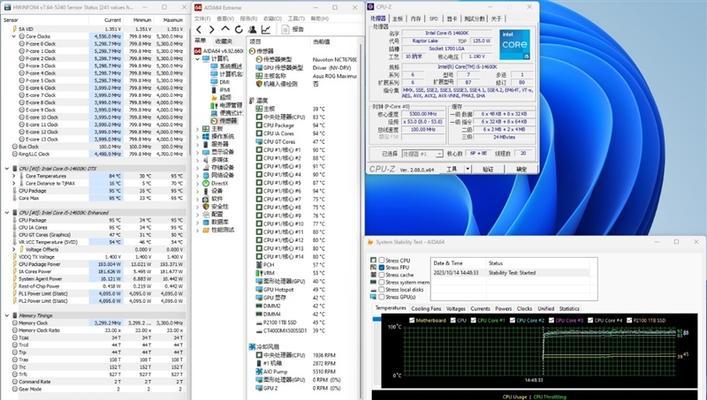The image size is (707, 400).
Task: Open the 文件(F) menu in AIDA64
Action: pos(202,18)
